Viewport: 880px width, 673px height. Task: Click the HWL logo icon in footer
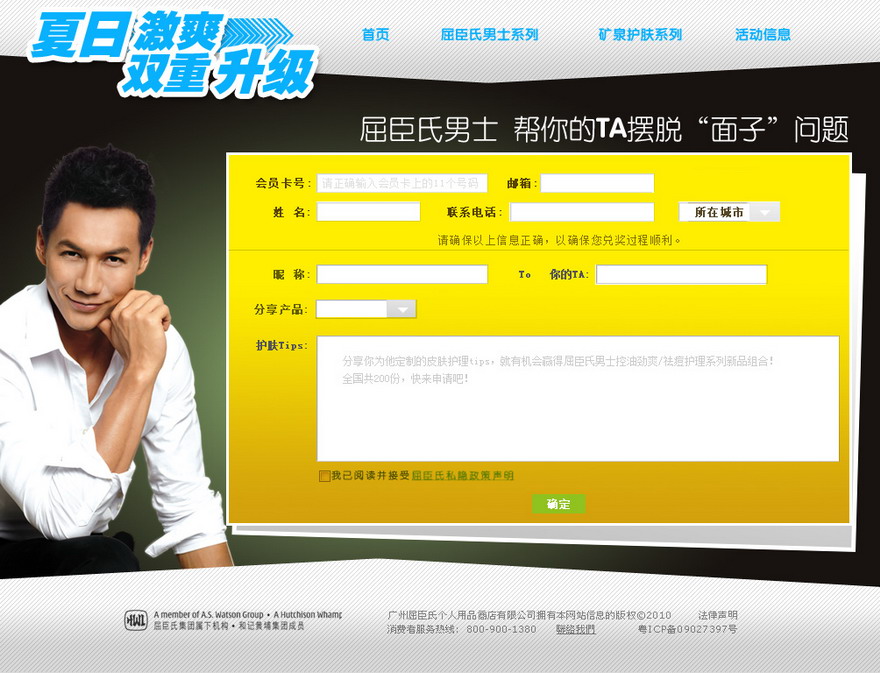click(136, 620)
